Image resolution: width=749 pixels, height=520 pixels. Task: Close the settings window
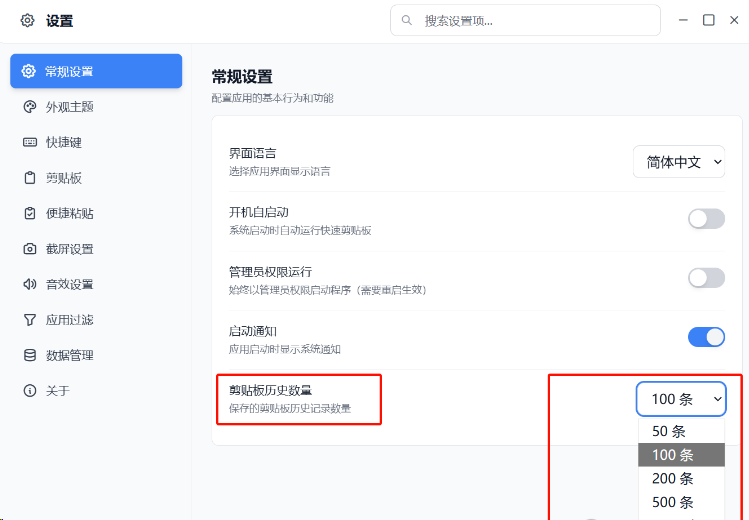tap(734, 20)
